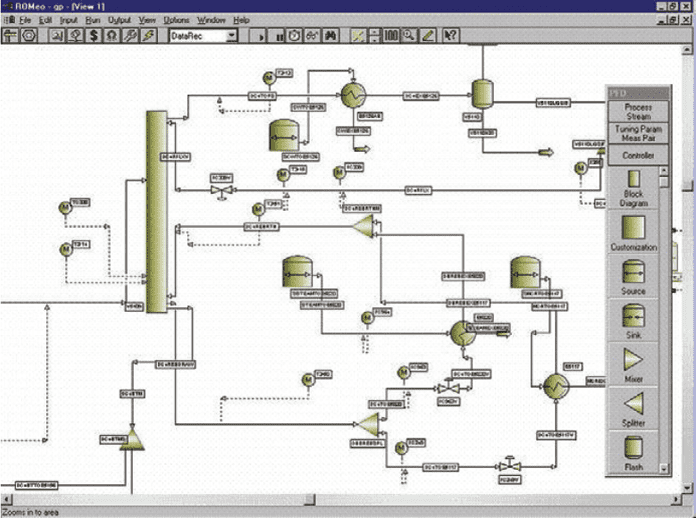Click the stopwatch timer toolbar icon
The width and height of the screenshot is (696, 518).
(295, 35)
